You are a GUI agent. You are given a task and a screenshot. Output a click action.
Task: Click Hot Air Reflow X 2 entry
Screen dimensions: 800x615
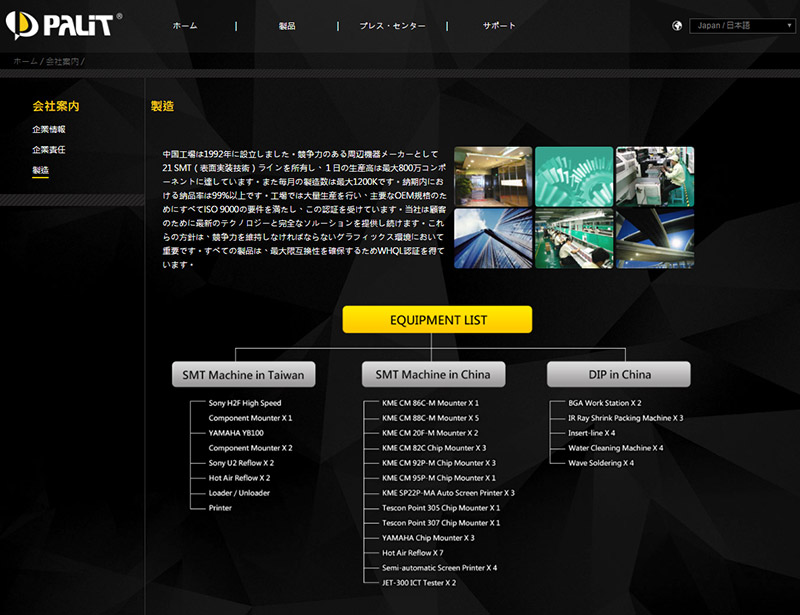pyautogui.click(x=239, y=478)
